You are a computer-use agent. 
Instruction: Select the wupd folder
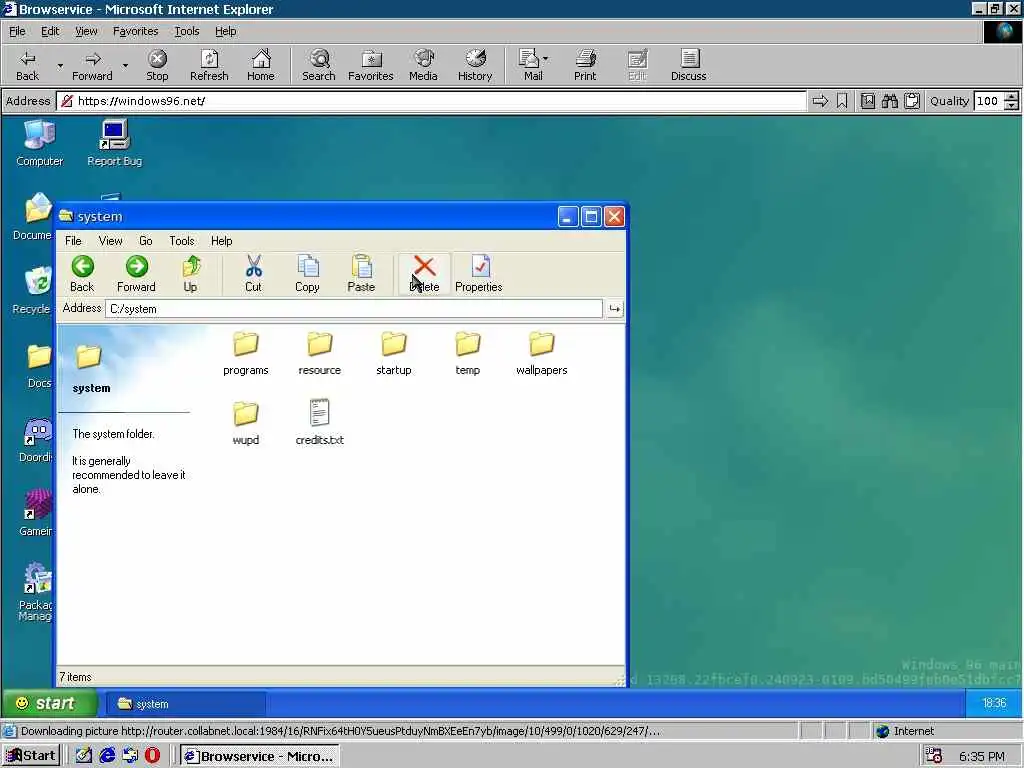[246, 424]
